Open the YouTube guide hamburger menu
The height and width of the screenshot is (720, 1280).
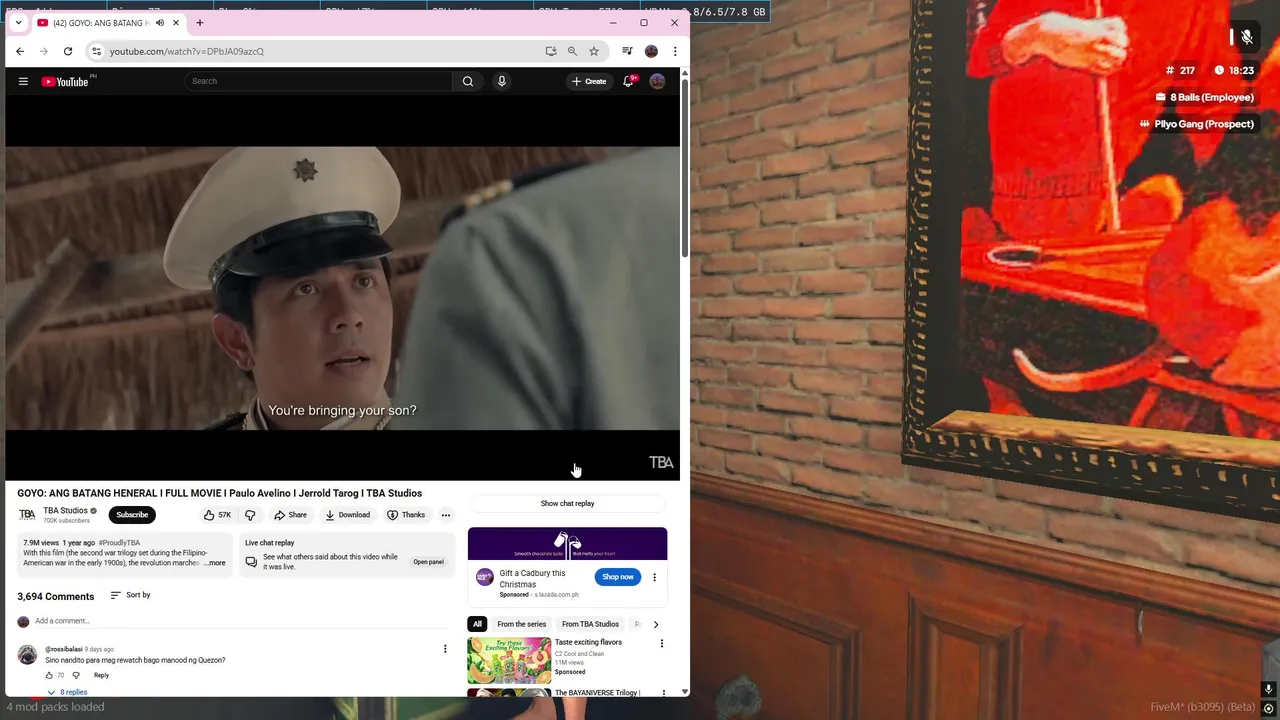click(x=23, y=81)
